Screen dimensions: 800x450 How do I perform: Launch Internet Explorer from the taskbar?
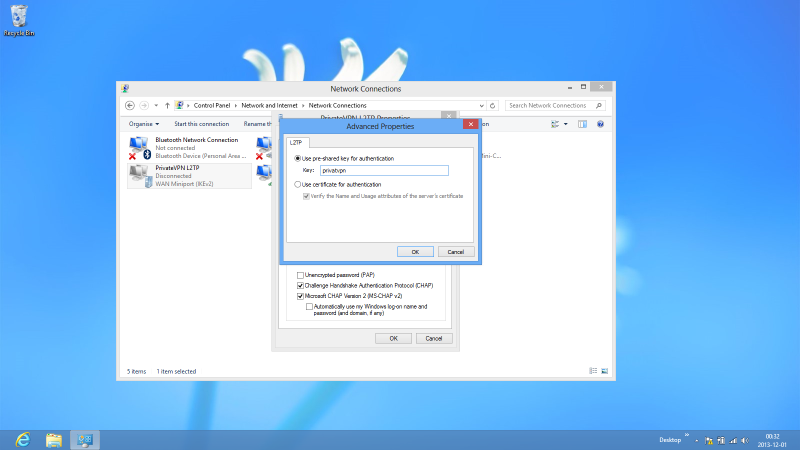pos(21,439)
